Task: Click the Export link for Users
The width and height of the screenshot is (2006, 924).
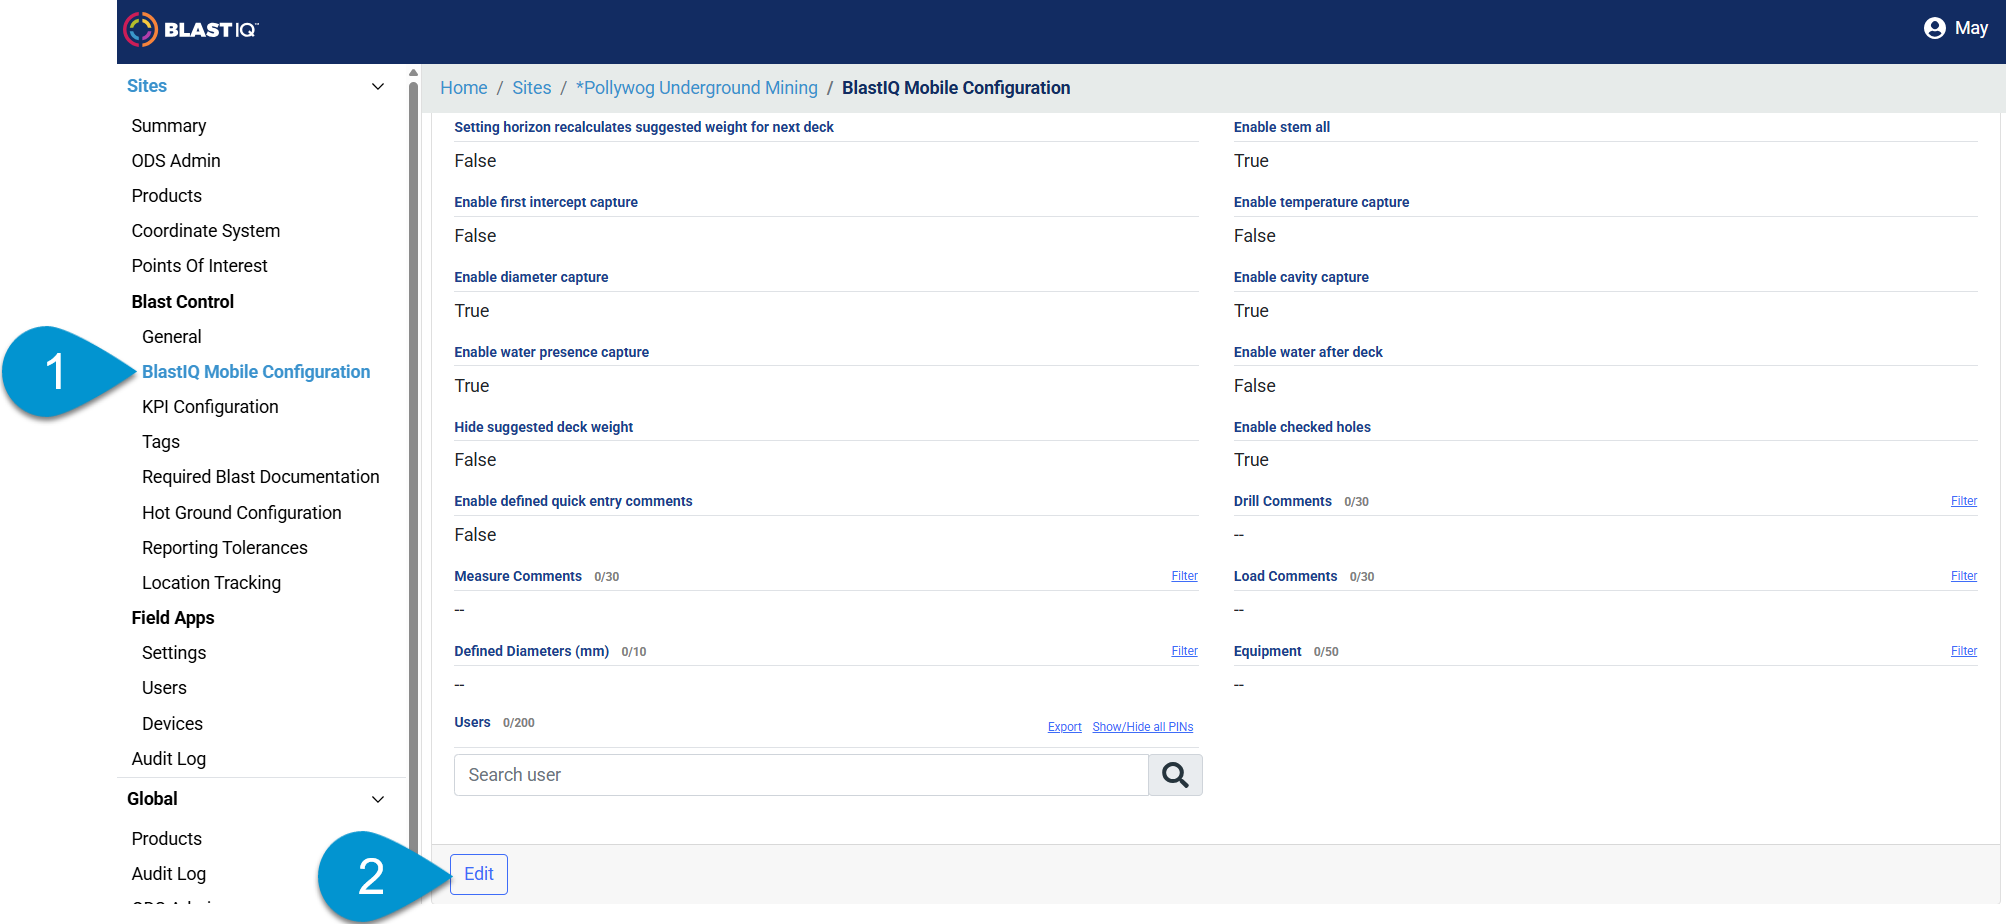Action: coord(1065,727)
